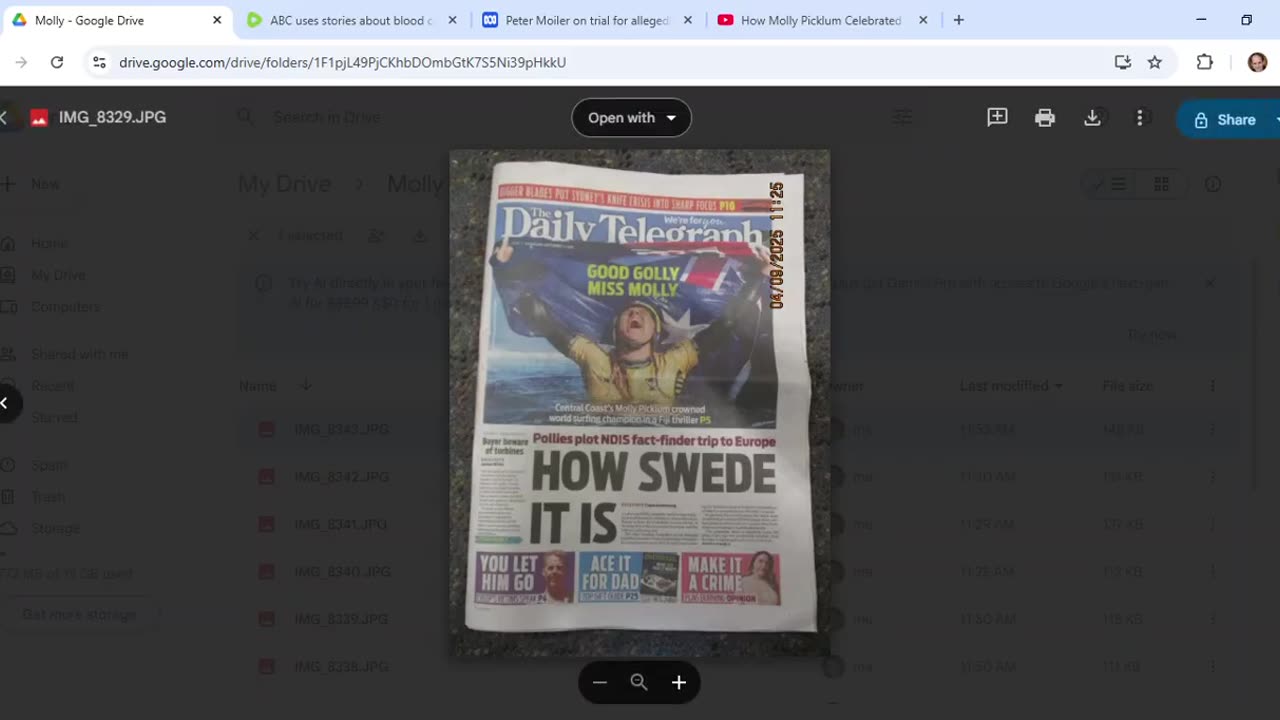1280x720 pixels.
Task: Sort by the Last modified column
Action: click(1010, 386)
